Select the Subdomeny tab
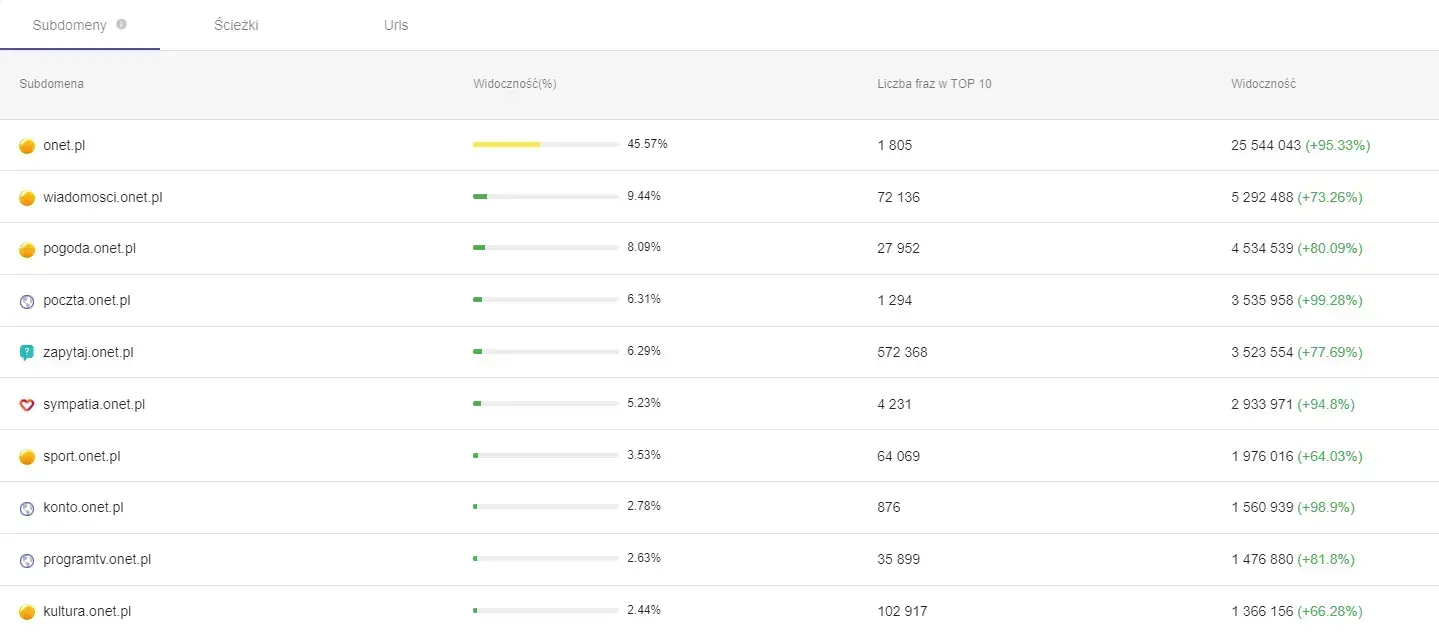1439x632 pixels. click(x=69, y=25)
